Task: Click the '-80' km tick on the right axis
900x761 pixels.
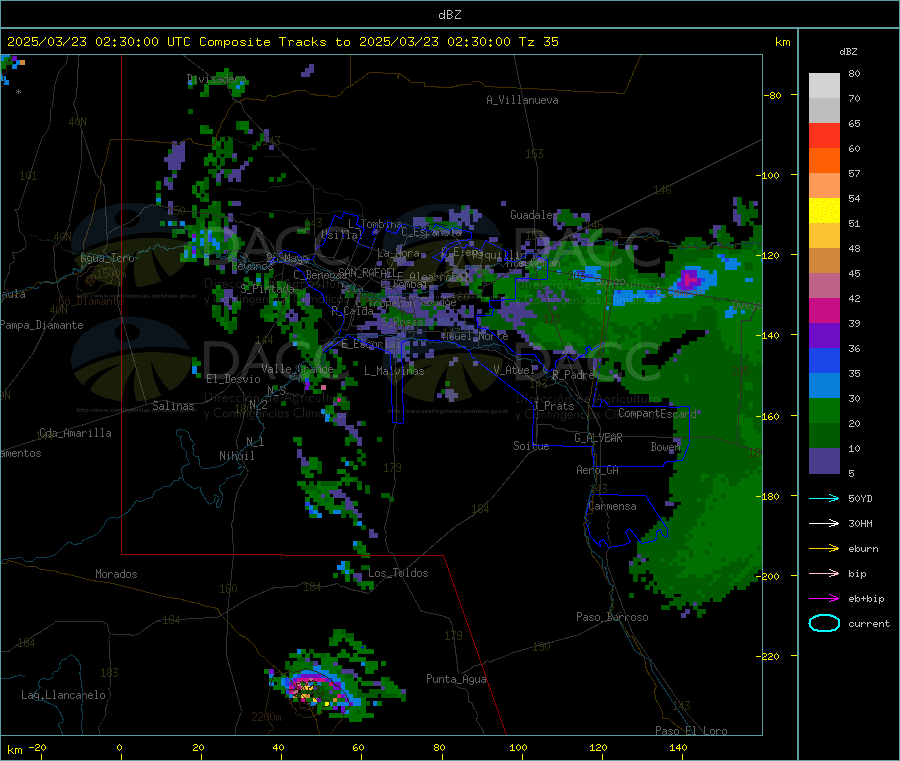Action: click(773, 95)
